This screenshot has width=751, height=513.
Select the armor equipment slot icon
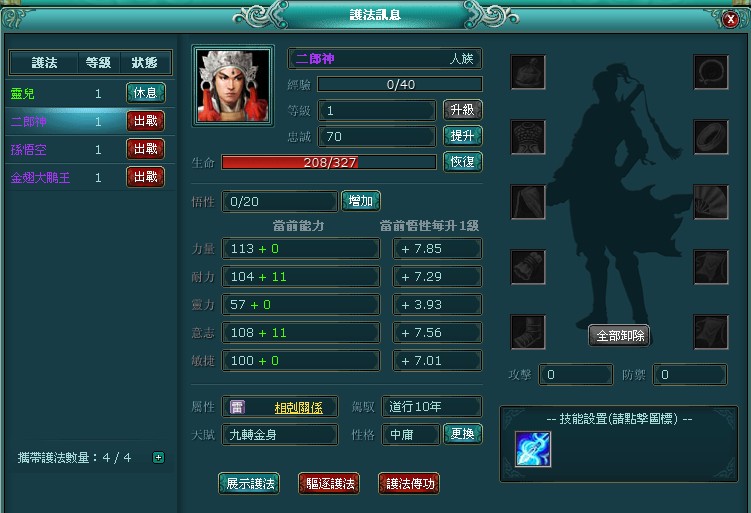tap(528, 137)
